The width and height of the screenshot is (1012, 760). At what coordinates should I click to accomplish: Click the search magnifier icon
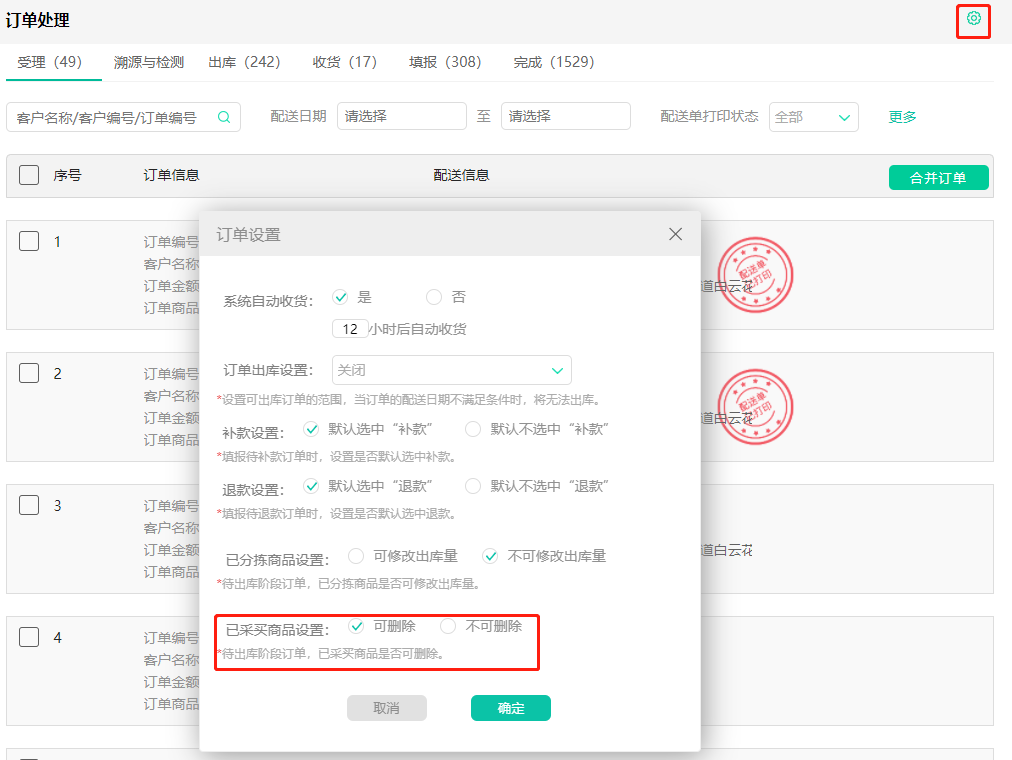pos(222,116)
